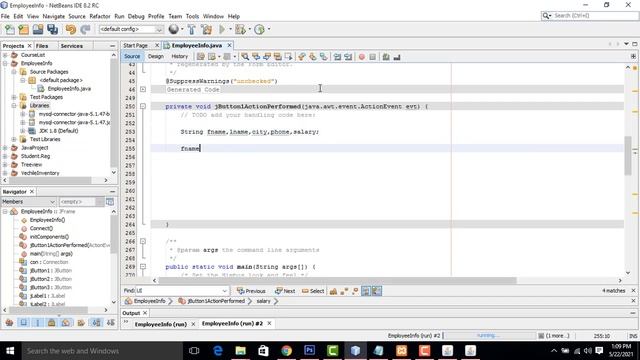The width and height of the screenshot is (640, 360).
Task: Click Select button in find bar
Action: [x=313, y=291]
